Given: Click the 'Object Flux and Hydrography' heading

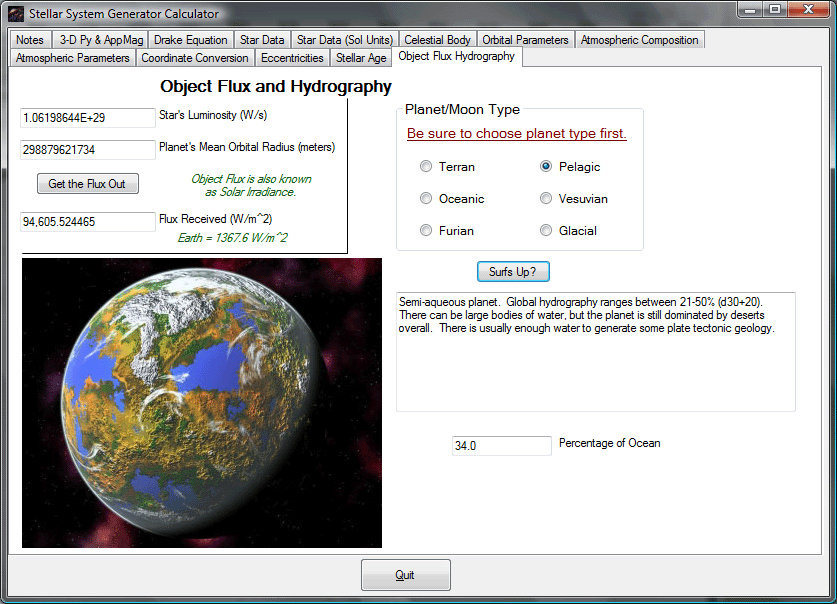Looking at the screenshot, I should click(276, 86).
